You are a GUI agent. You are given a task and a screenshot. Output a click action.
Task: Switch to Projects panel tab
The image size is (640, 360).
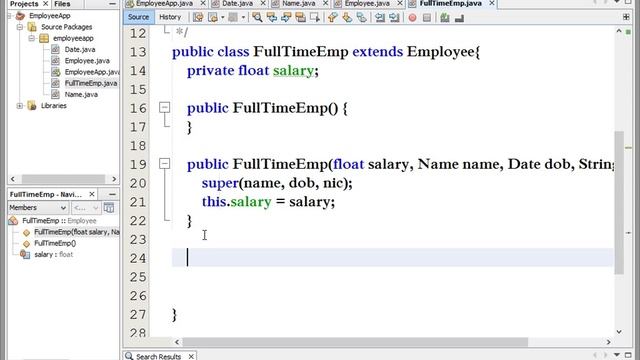24,4
